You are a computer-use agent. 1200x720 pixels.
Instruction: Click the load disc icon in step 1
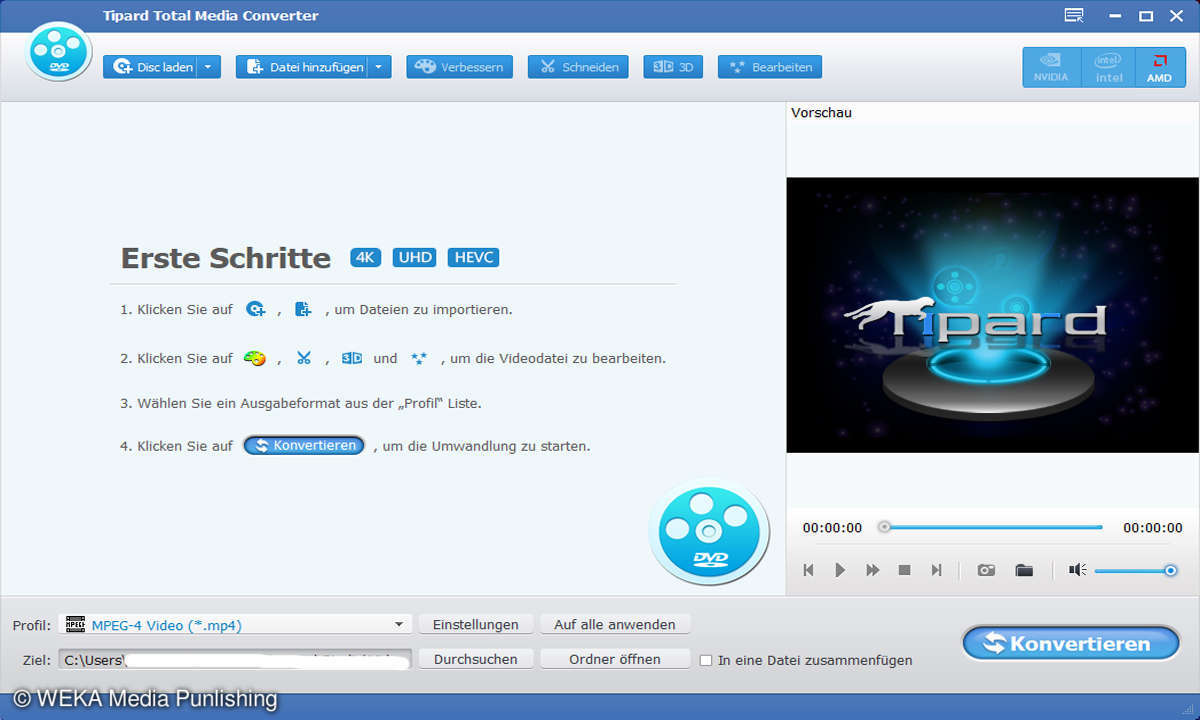[256, 310]
